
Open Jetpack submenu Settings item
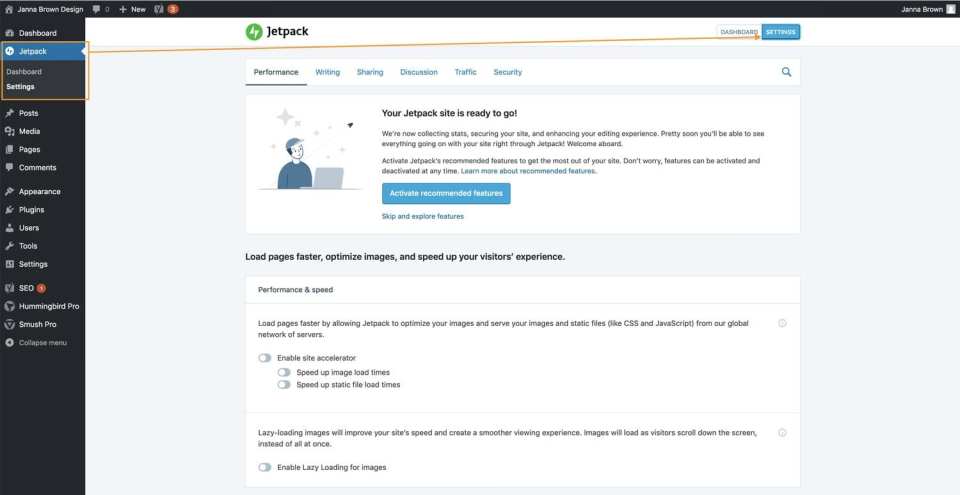(20, 87)
